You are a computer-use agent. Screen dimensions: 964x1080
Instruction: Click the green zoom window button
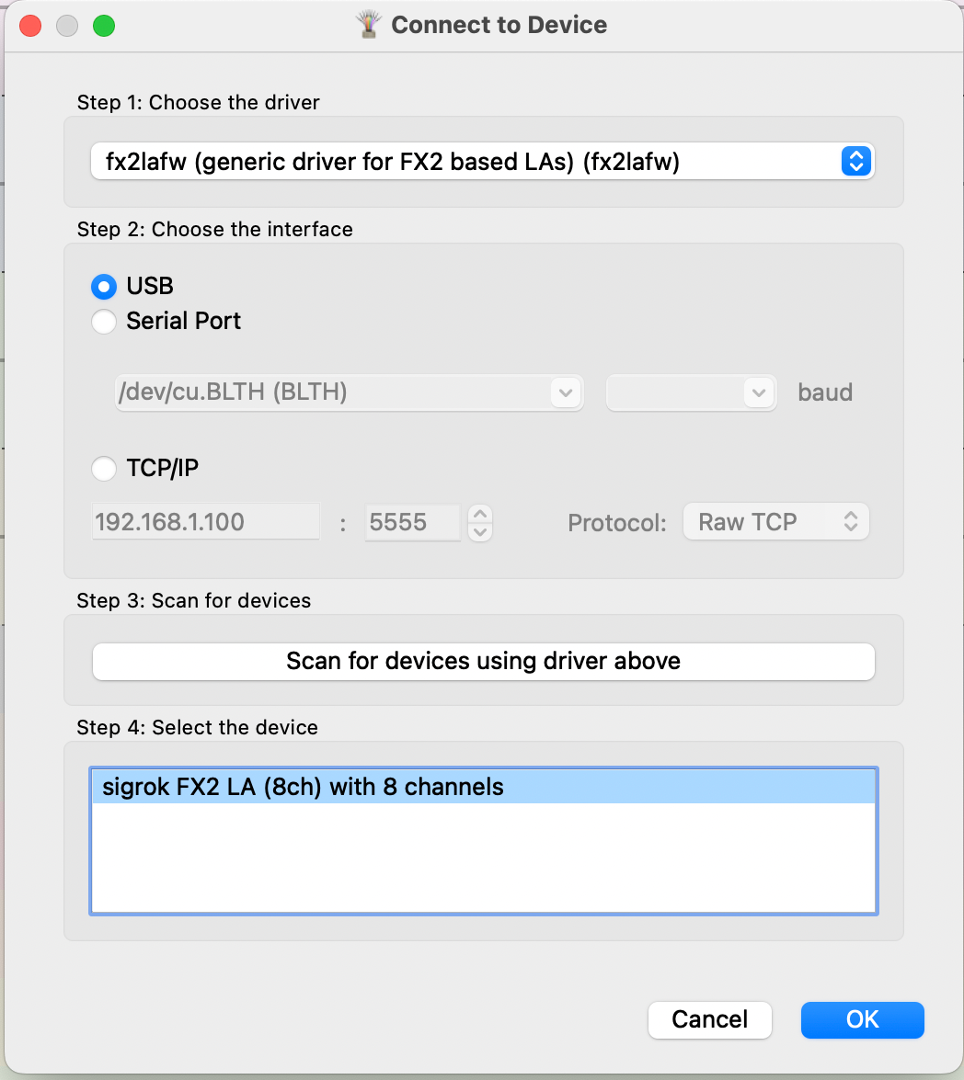coord(104,26)
